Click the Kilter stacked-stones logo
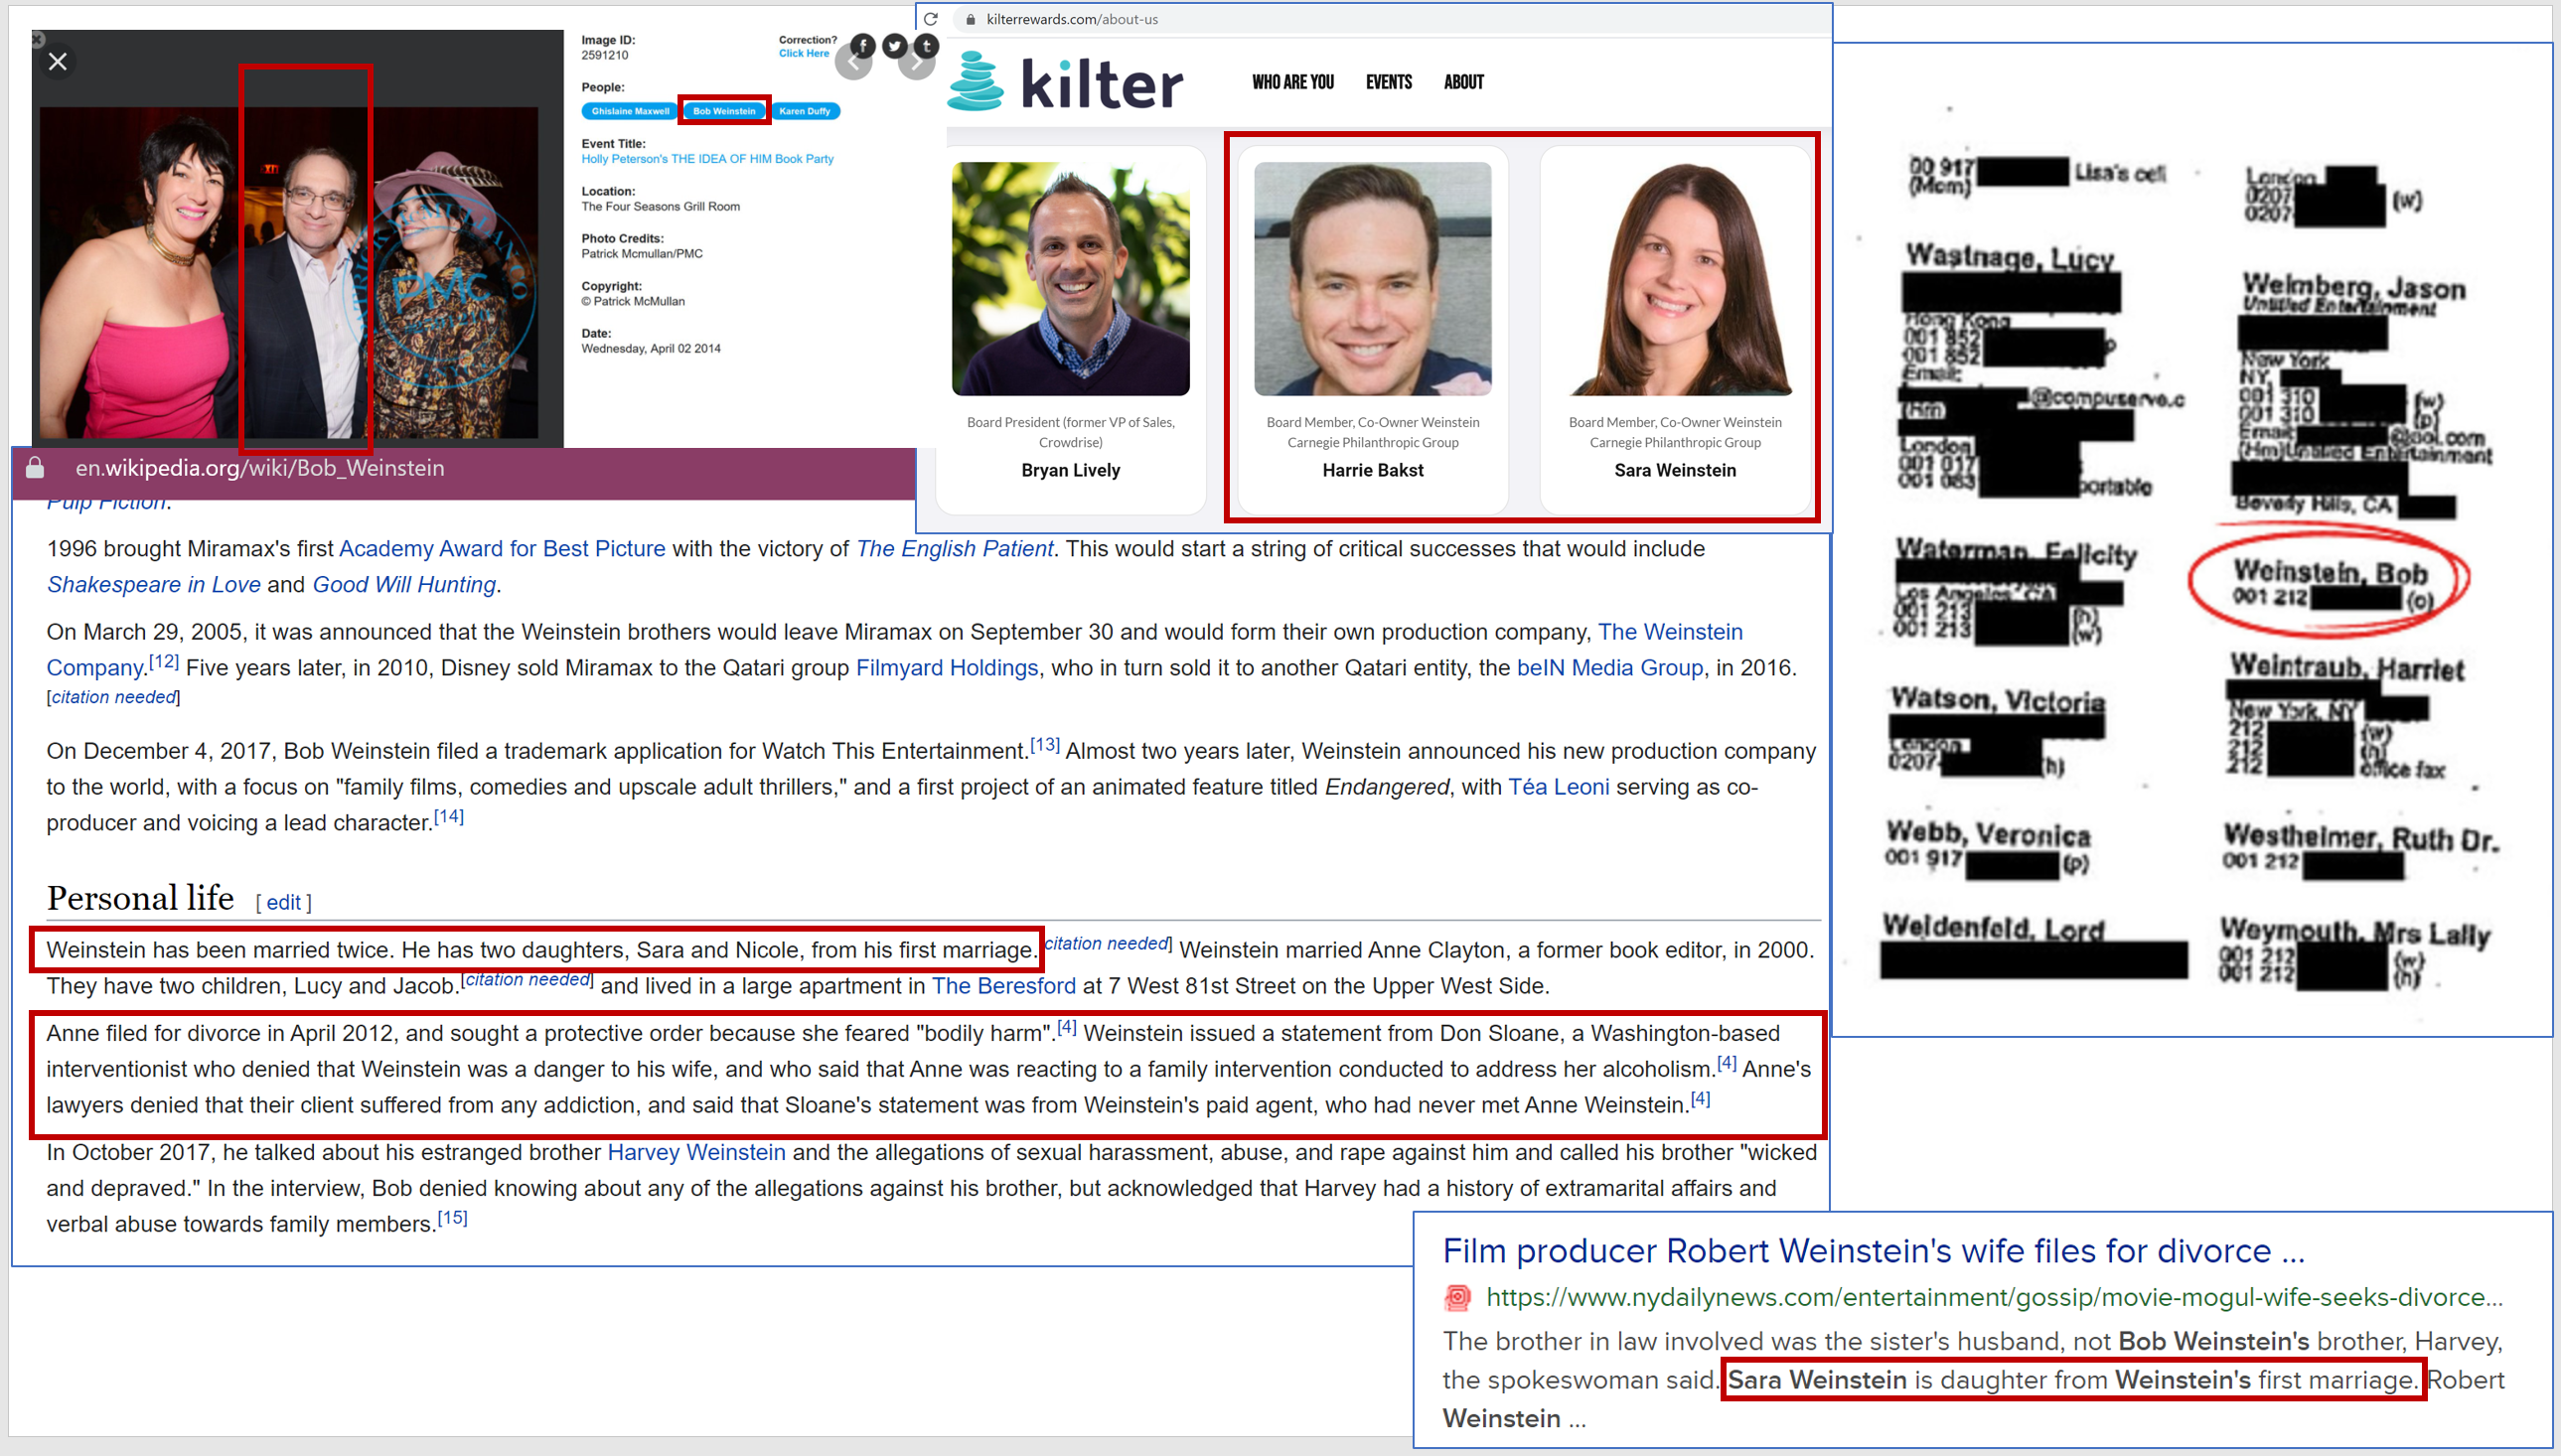The width and height of the screenshot is (2561, 1456). pos(975,81)
